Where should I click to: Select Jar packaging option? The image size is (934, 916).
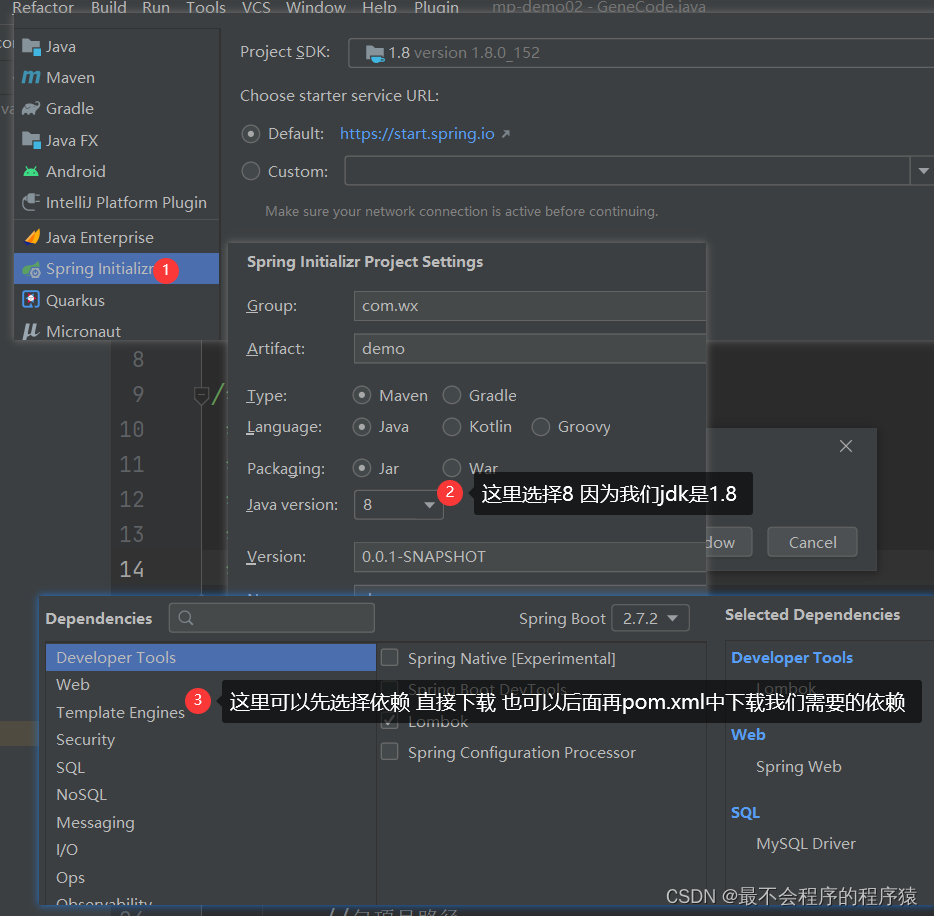362,468
